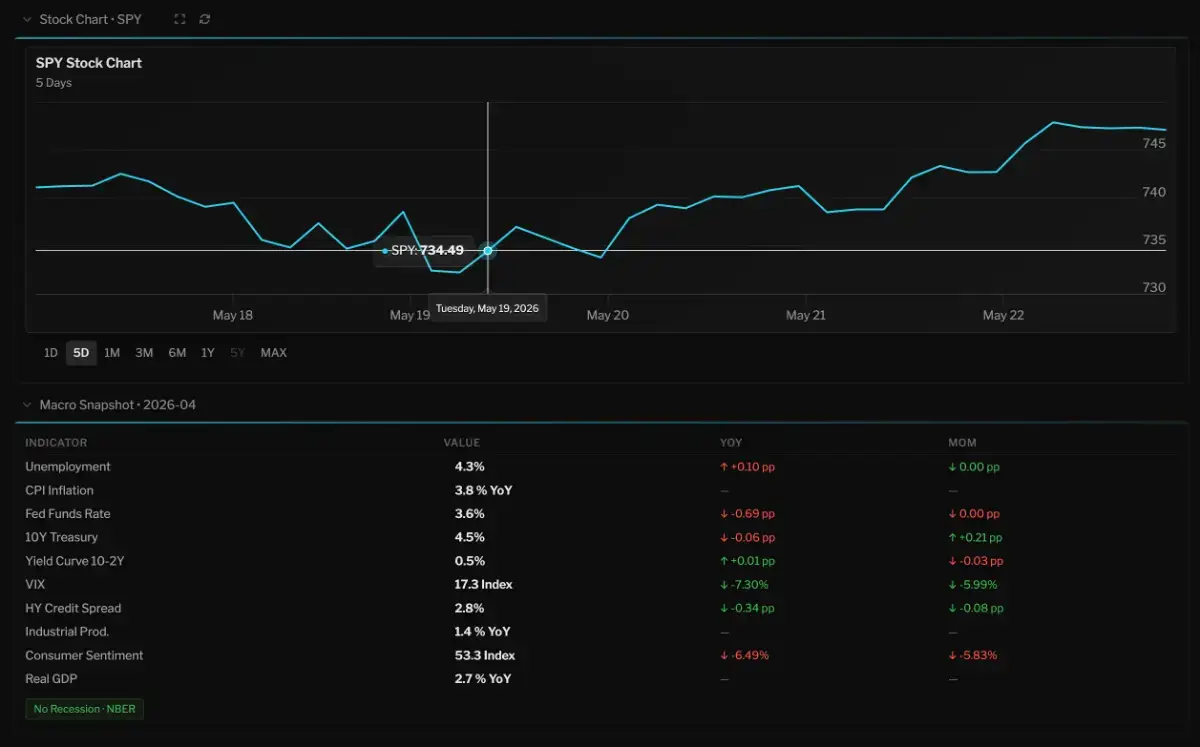Click the 2.7 % YoY GDP value
This screenshot has height=747, width=1200.
[483, 679]
